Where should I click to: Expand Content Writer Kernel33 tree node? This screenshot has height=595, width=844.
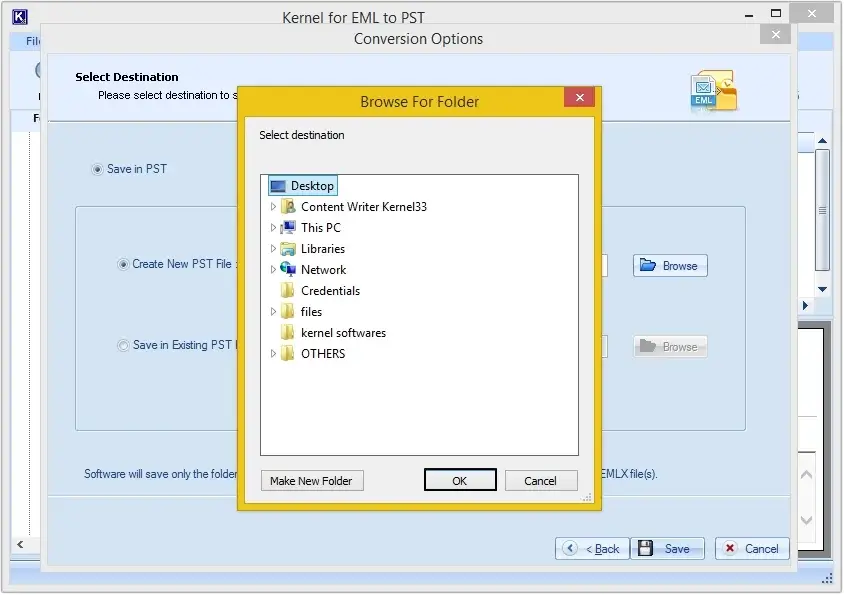coord(273,207)
